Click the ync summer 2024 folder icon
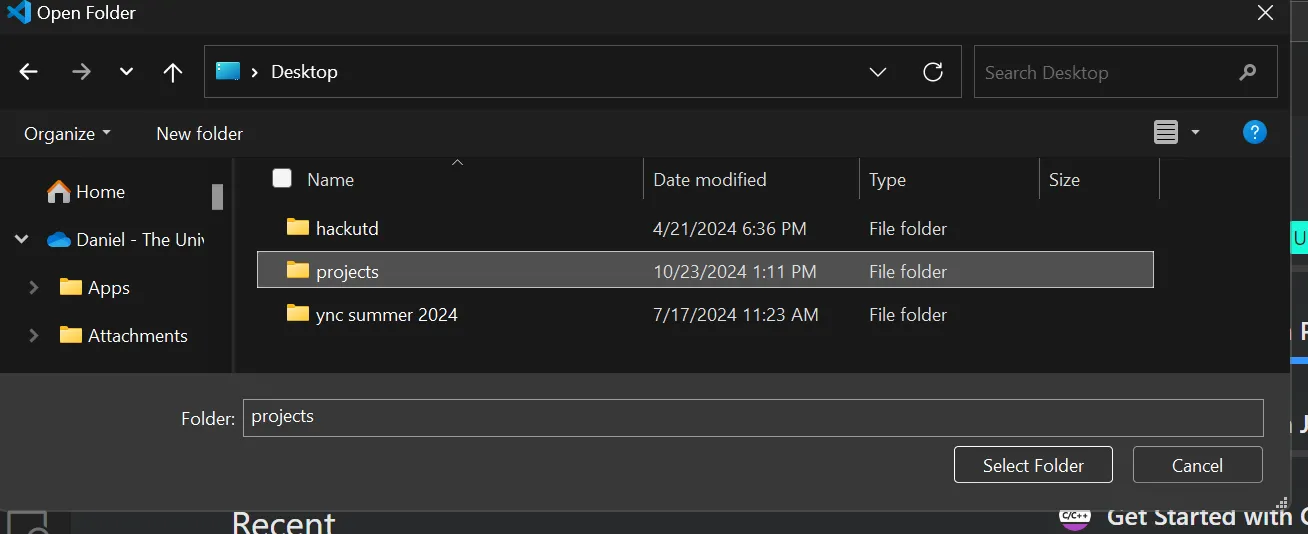This screenshot has height=534, width=1308. (298, 314)
